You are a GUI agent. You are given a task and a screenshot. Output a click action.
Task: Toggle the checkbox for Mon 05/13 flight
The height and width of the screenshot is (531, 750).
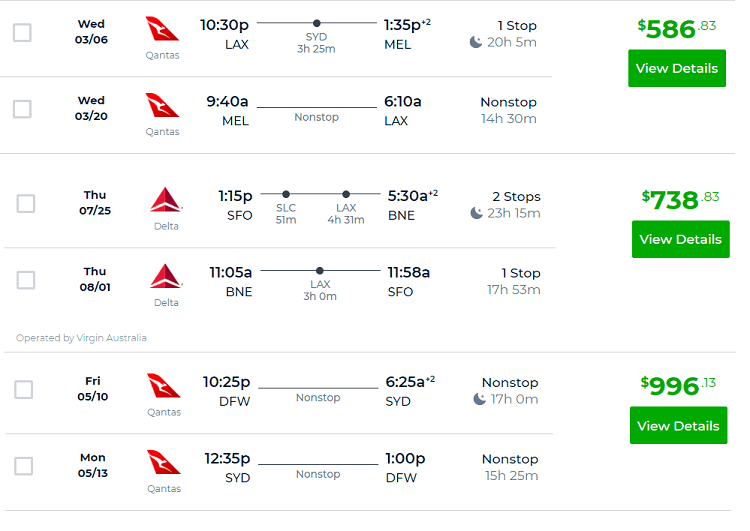[x=23, y=466]
